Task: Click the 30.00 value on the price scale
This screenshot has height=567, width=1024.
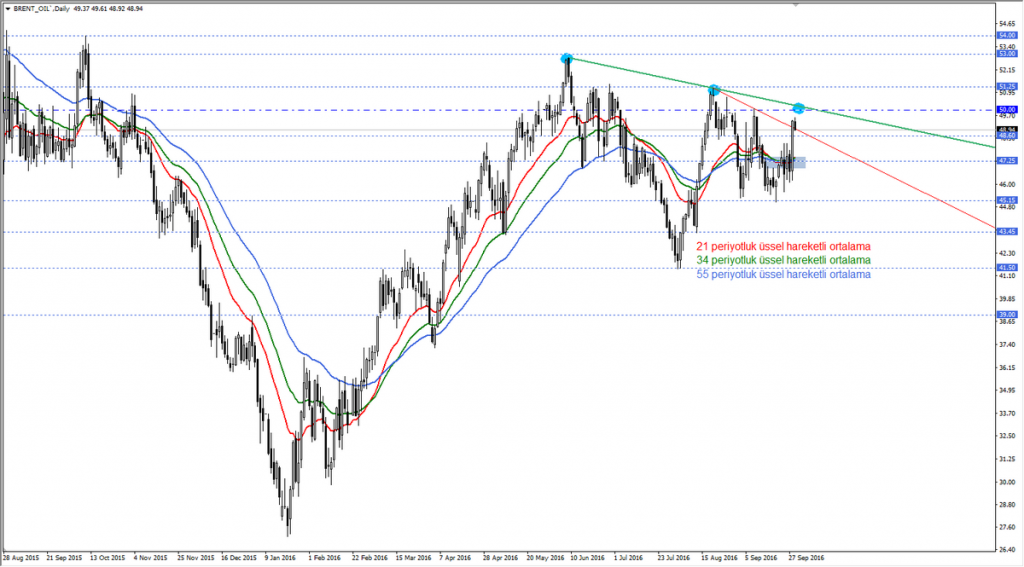Action: pyautogui.click(x=1007, y=482)
